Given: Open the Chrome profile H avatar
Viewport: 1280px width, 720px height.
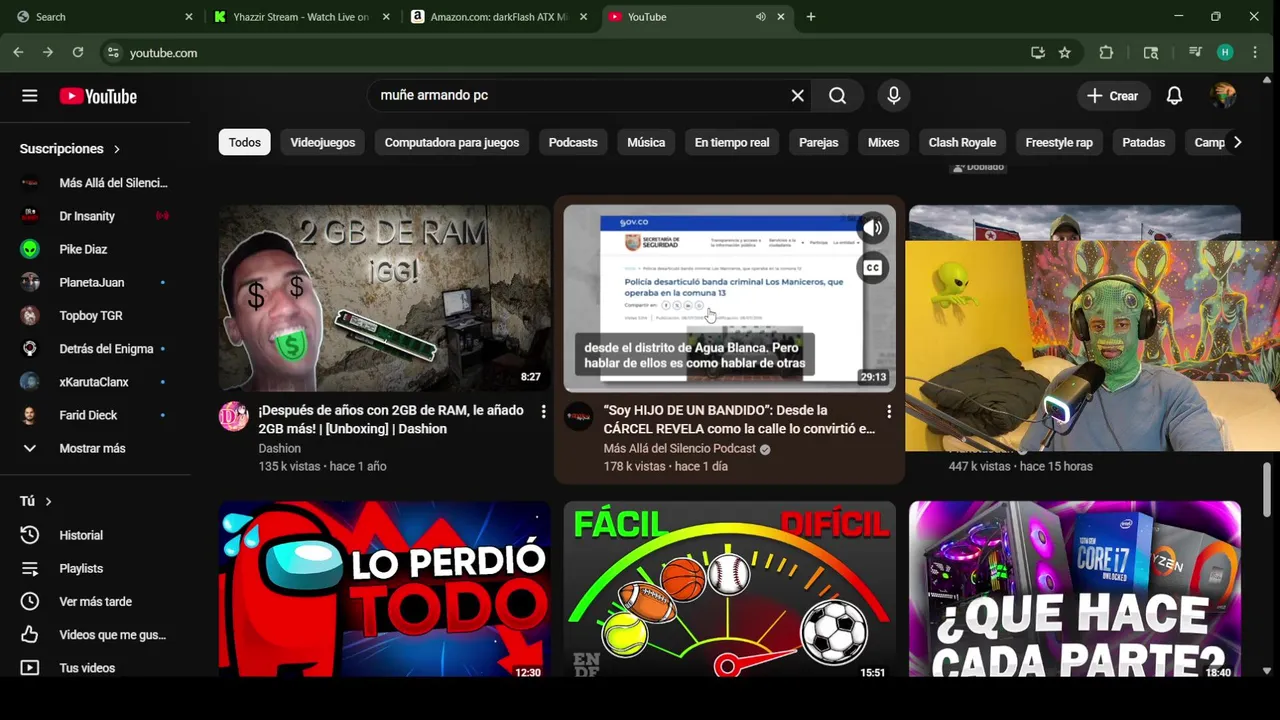Looking at the screenshot, I should coord(1225,52).
